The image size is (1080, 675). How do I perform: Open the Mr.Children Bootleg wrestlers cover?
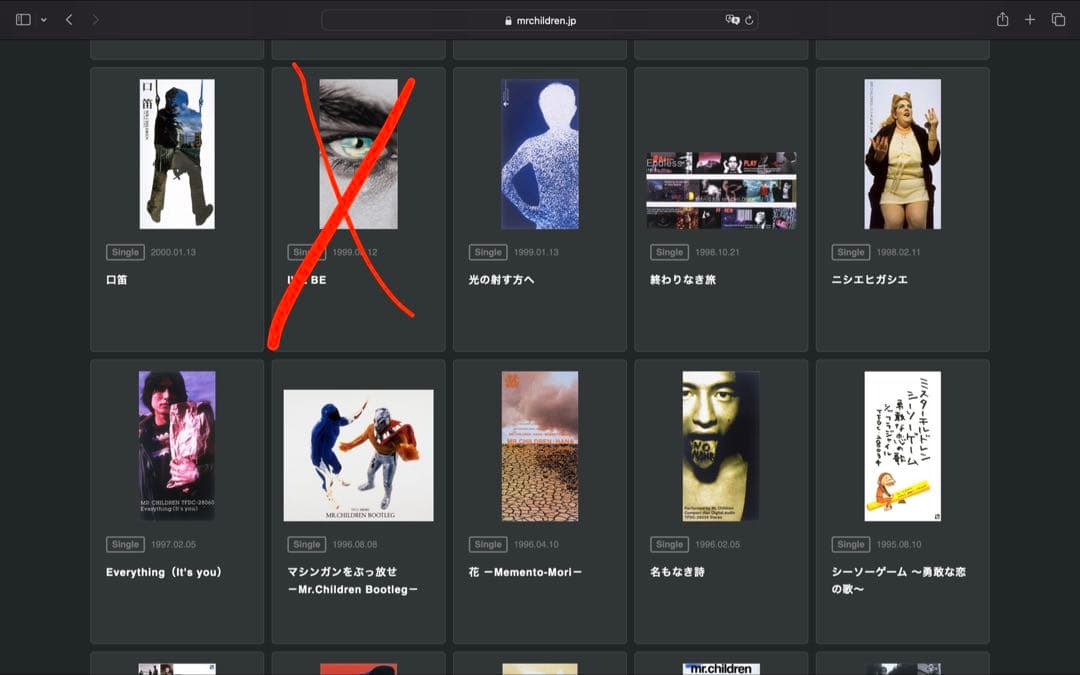(x=358, y=455)
